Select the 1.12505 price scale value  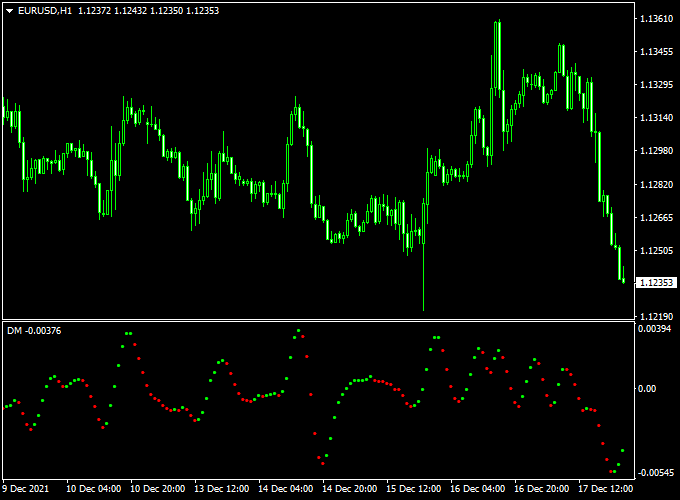(657, 251)
